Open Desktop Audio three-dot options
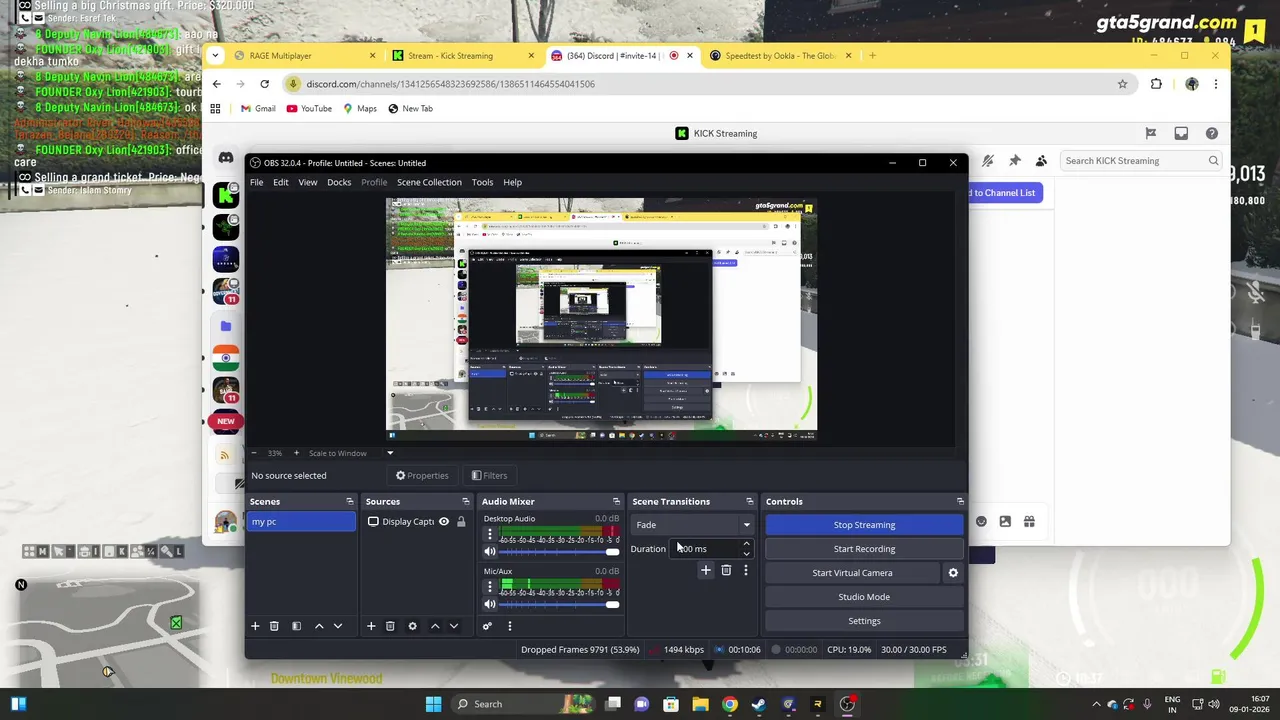This screenshot has height=720, width=1280. pos(490,535)
